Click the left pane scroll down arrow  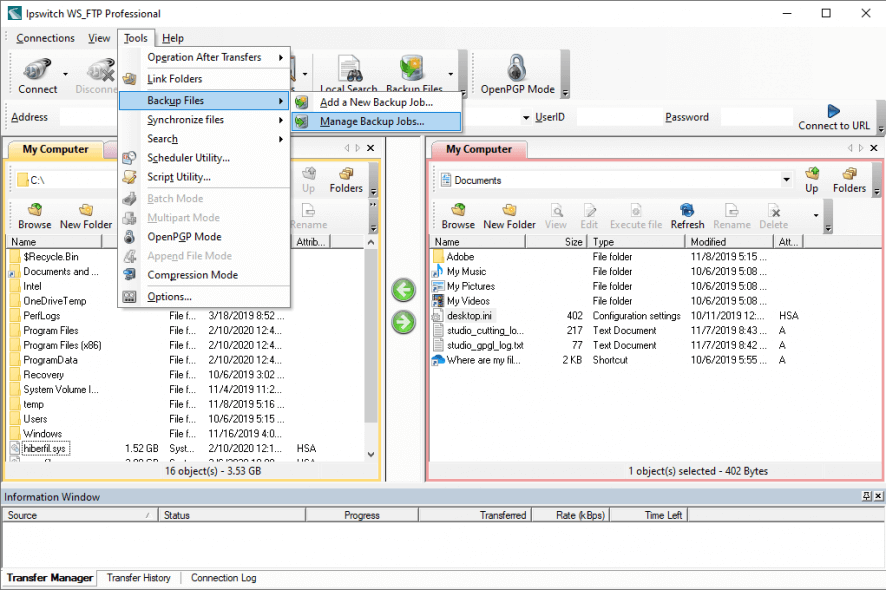371,454
